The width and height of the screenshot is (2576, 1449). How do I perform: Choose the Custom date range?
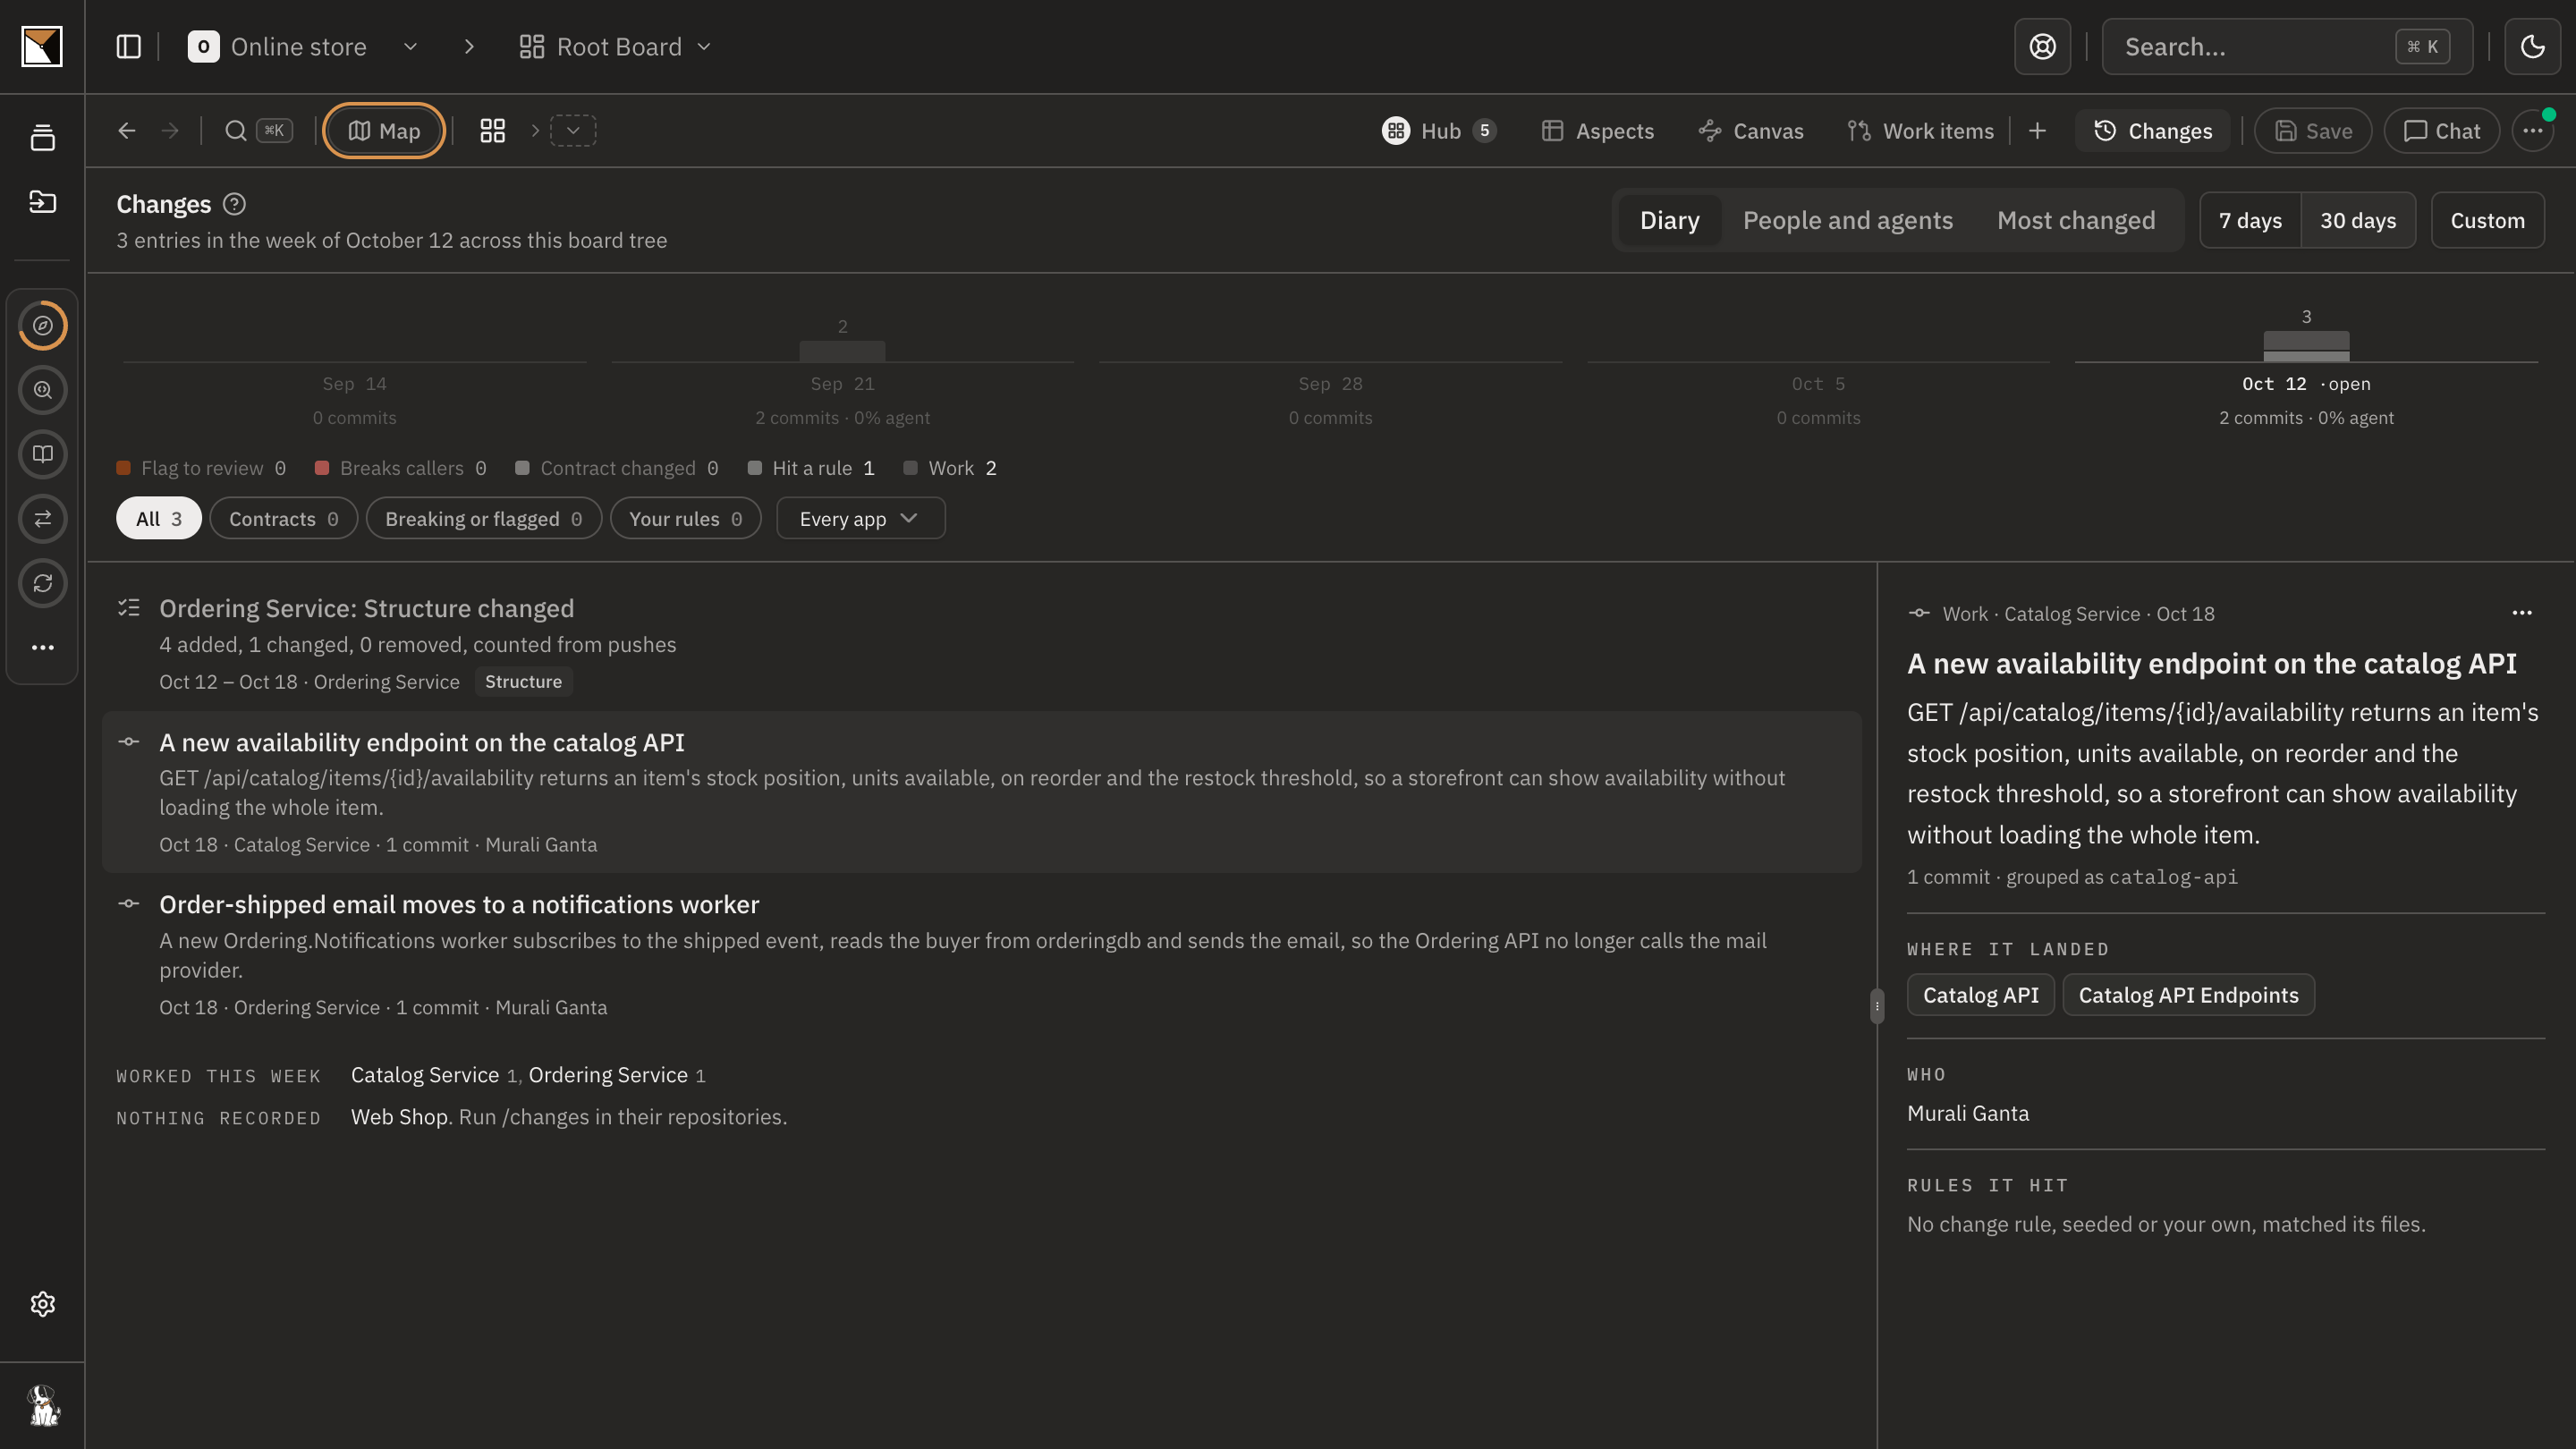click(2487, 220)
